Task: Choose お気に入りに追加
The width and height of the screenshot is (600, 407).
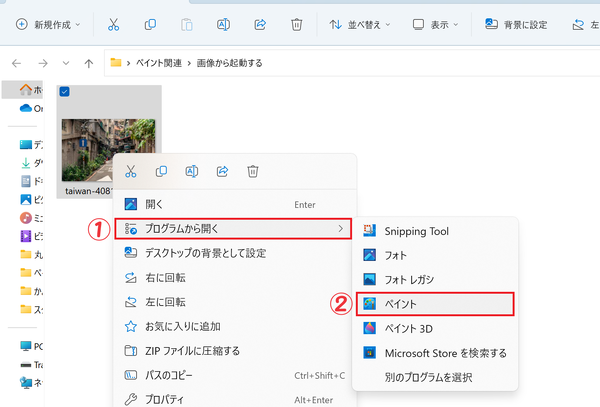Action: click(x=235, y=326)
